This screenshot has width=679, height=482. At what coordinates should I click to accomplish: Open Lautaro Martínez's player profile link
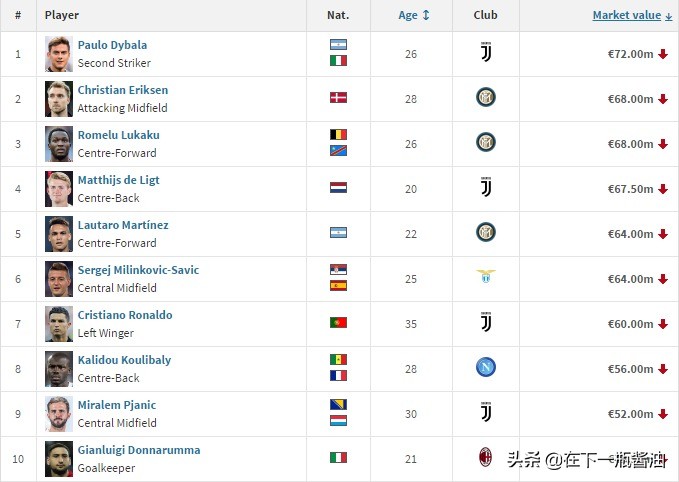123,225
